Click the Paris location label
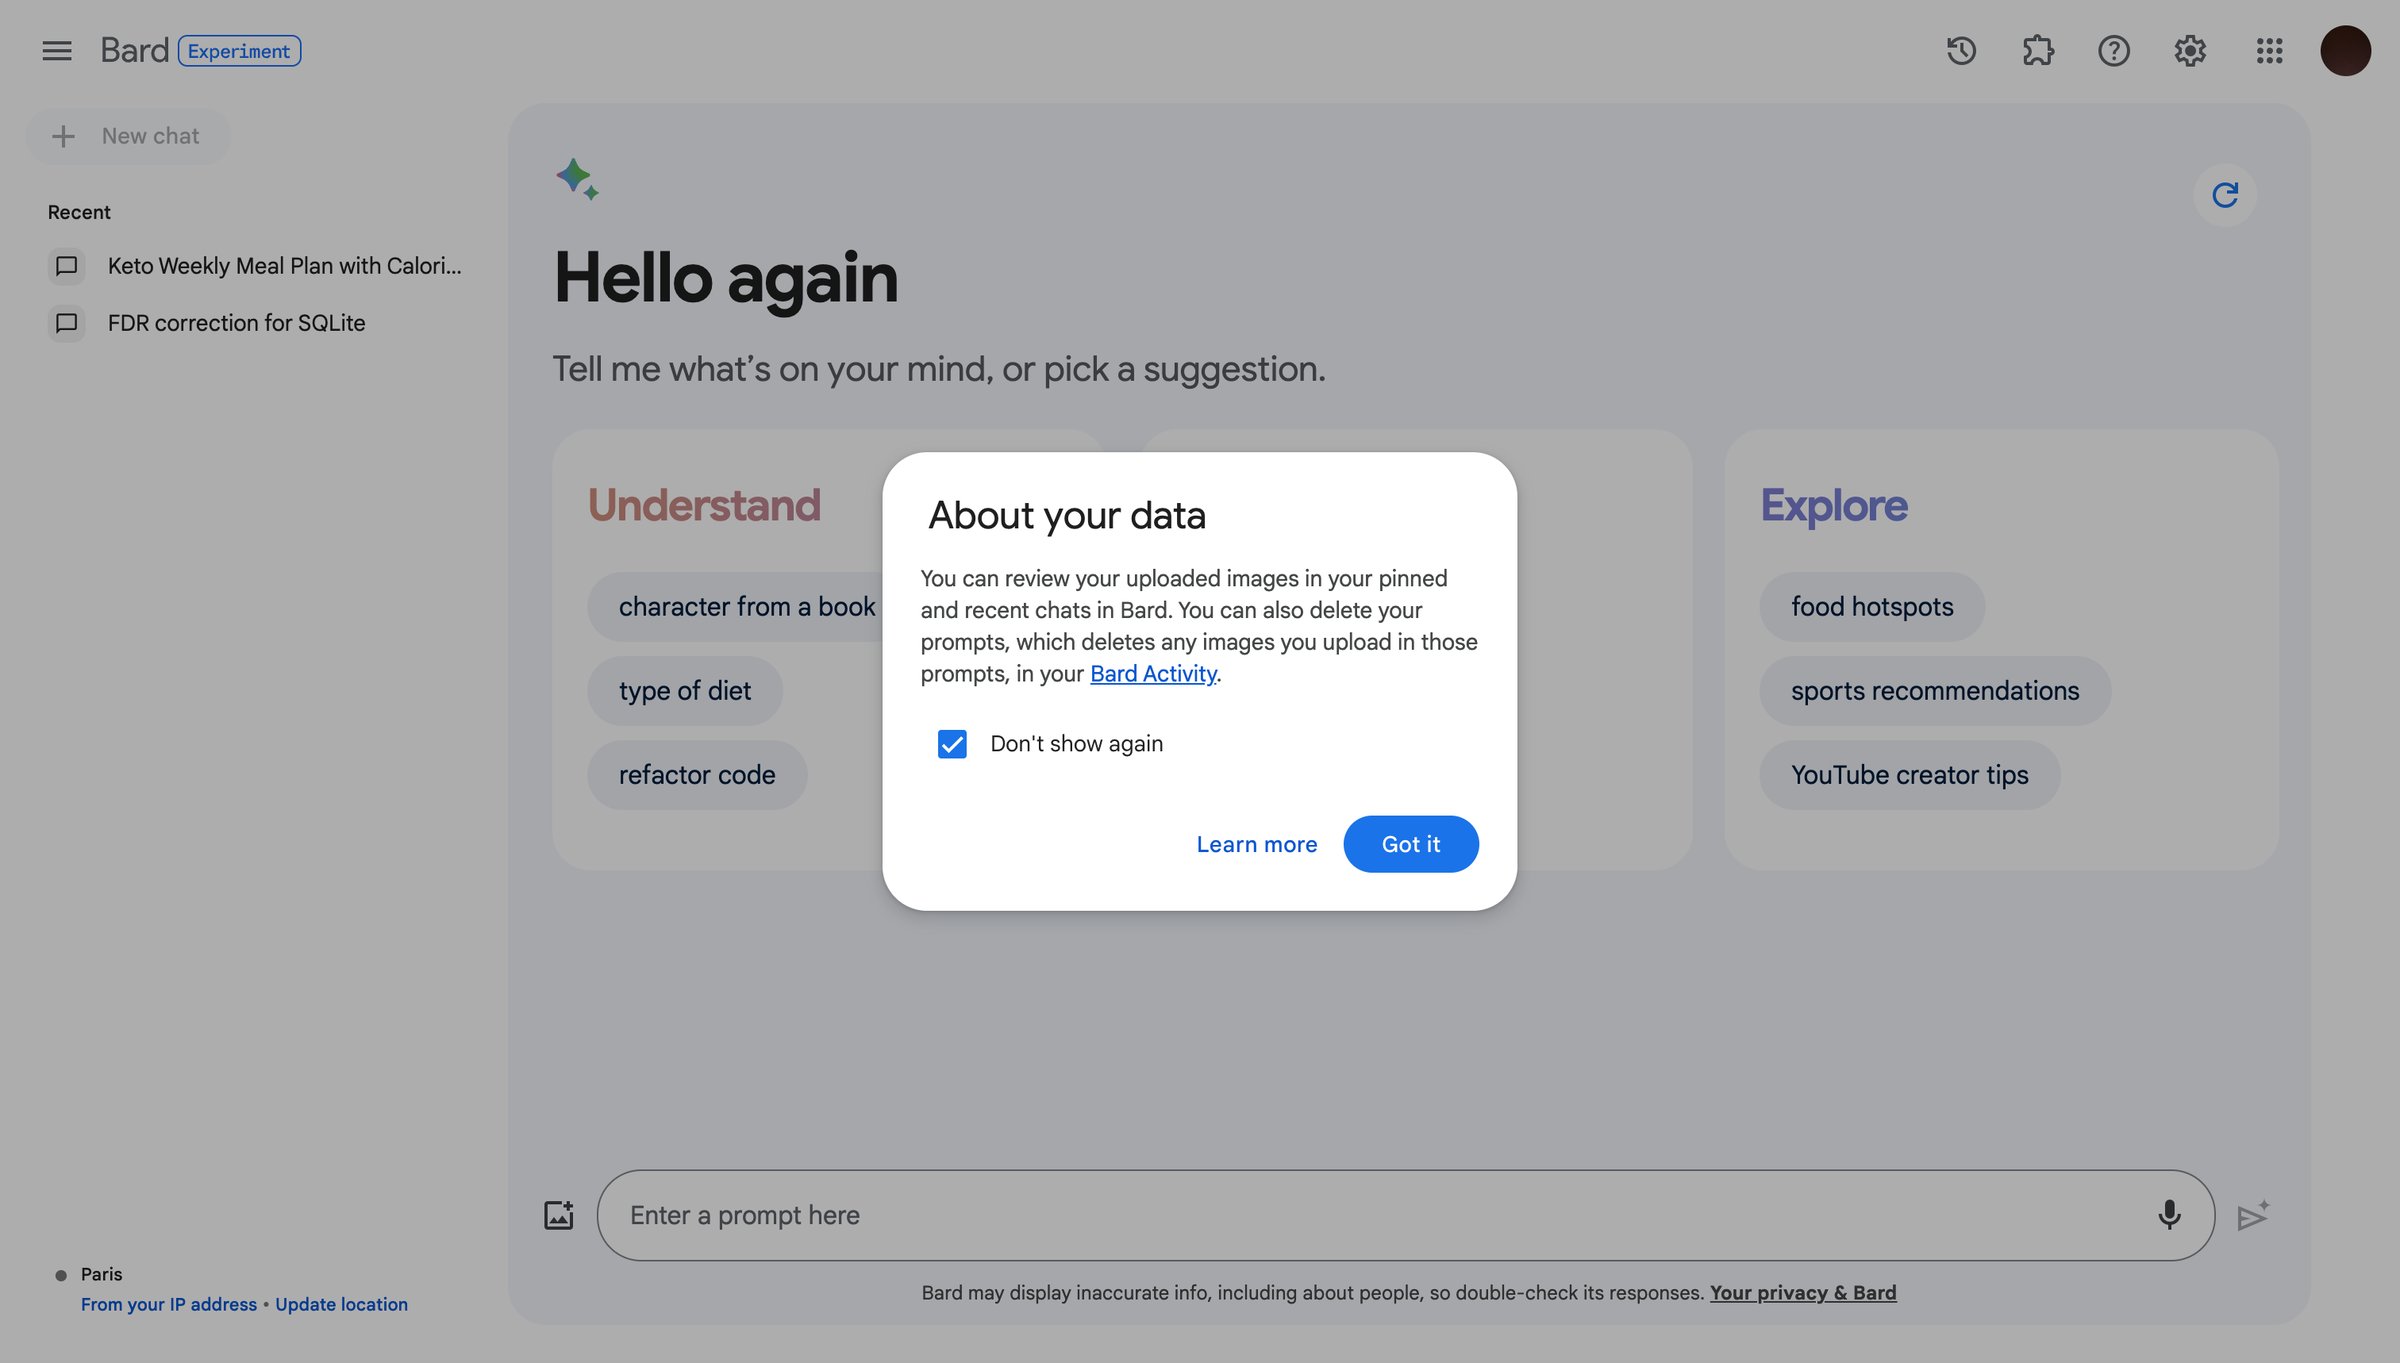The height and width of the screenshot is (1363, 2400). [x=101, y=1274]
